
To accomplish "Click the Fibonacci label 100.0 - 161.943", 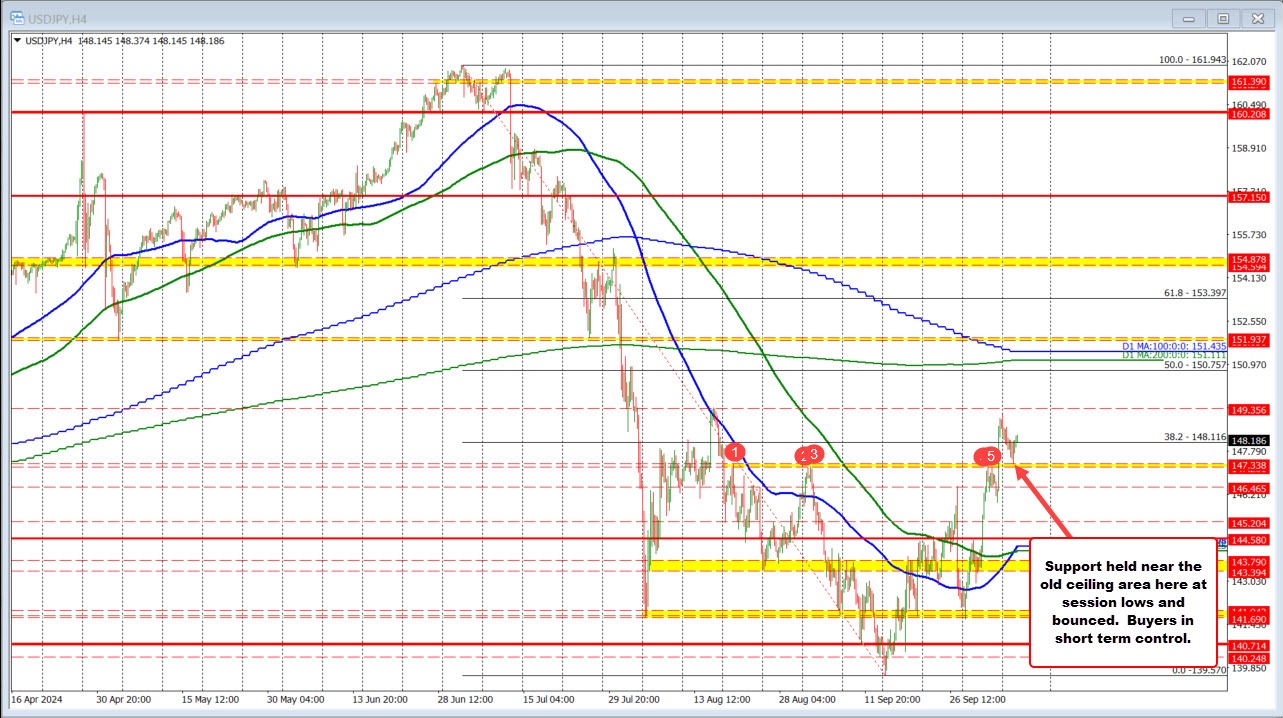I will 1192,60.
